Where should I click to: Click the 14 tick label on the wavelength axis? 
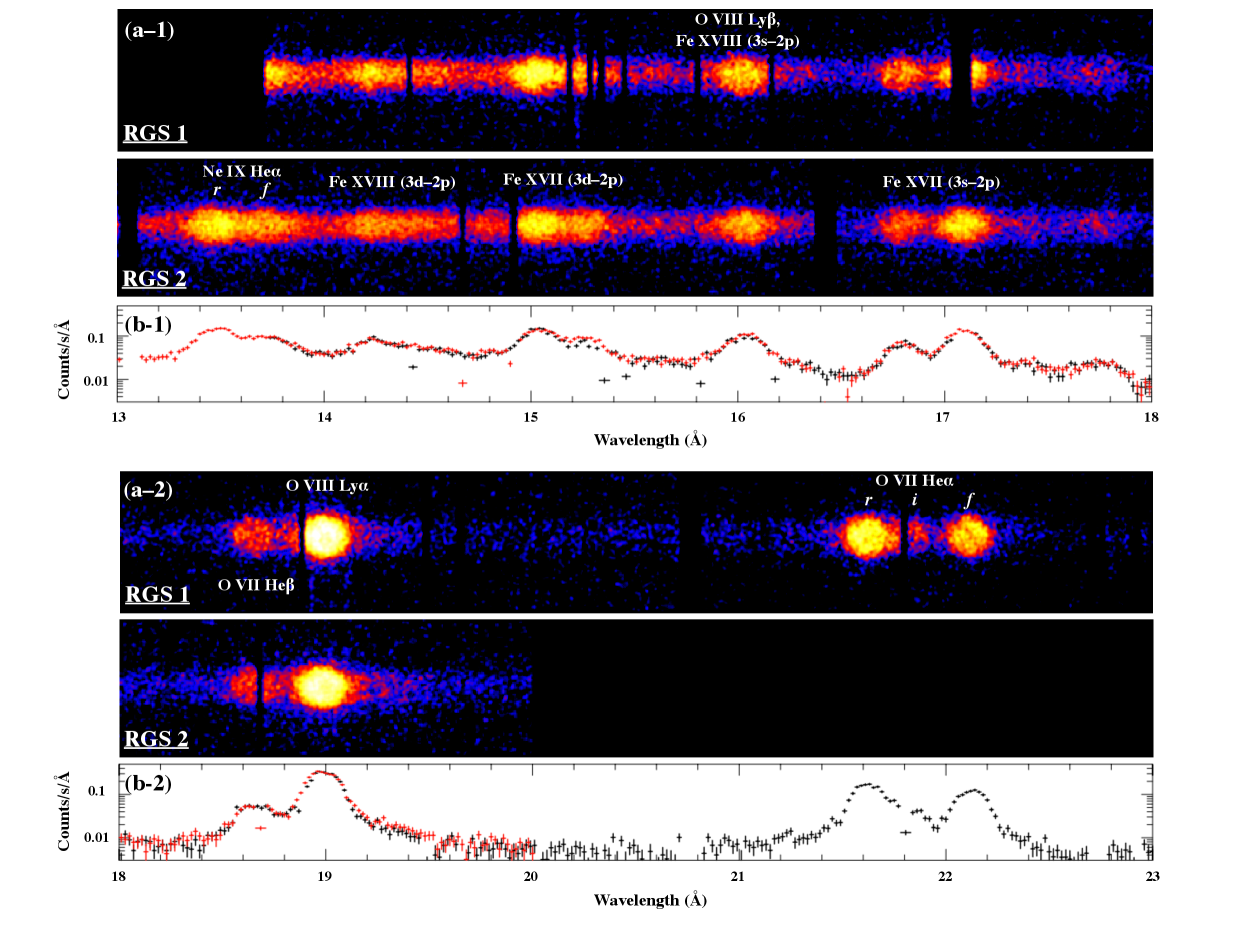pyautogui.click(x=324, y=415)
